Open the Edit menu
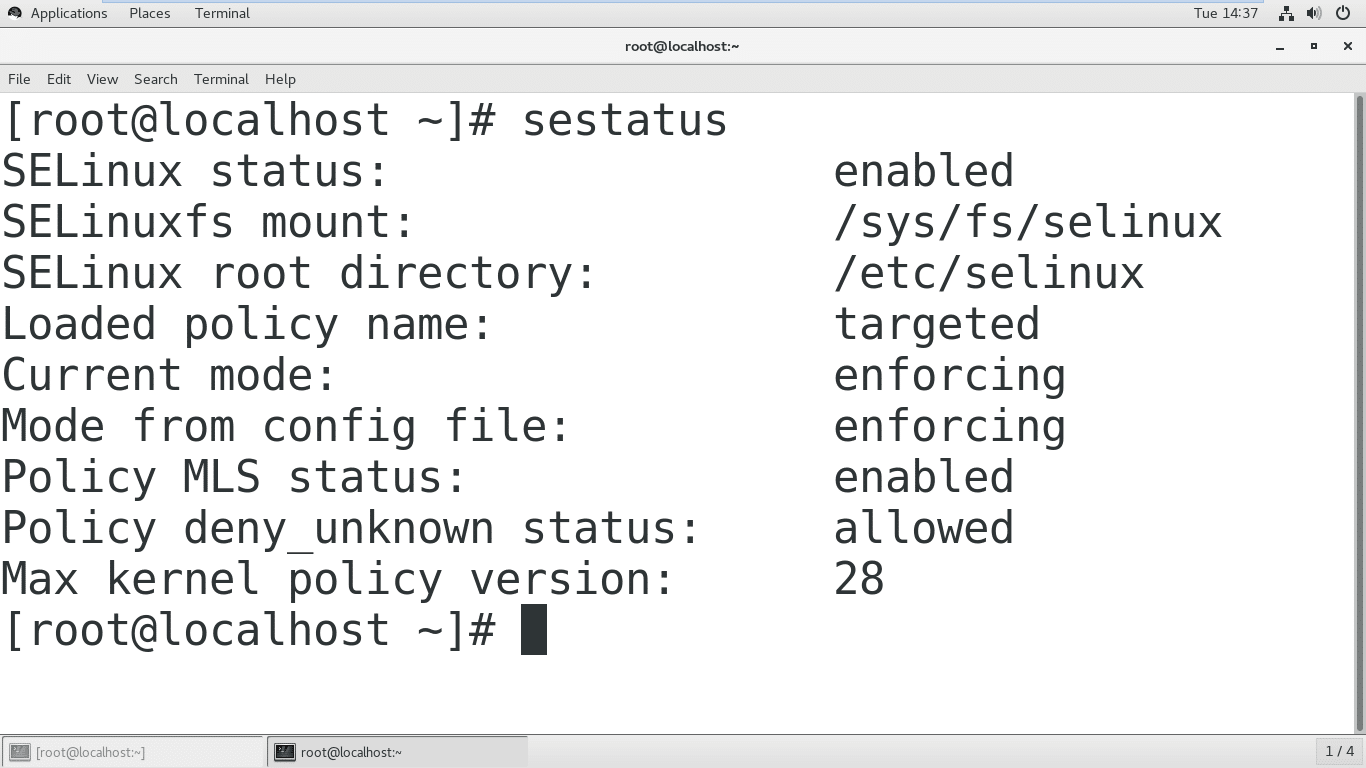Viewport: 1366px width, 768px height. click(x=59, y=79)
